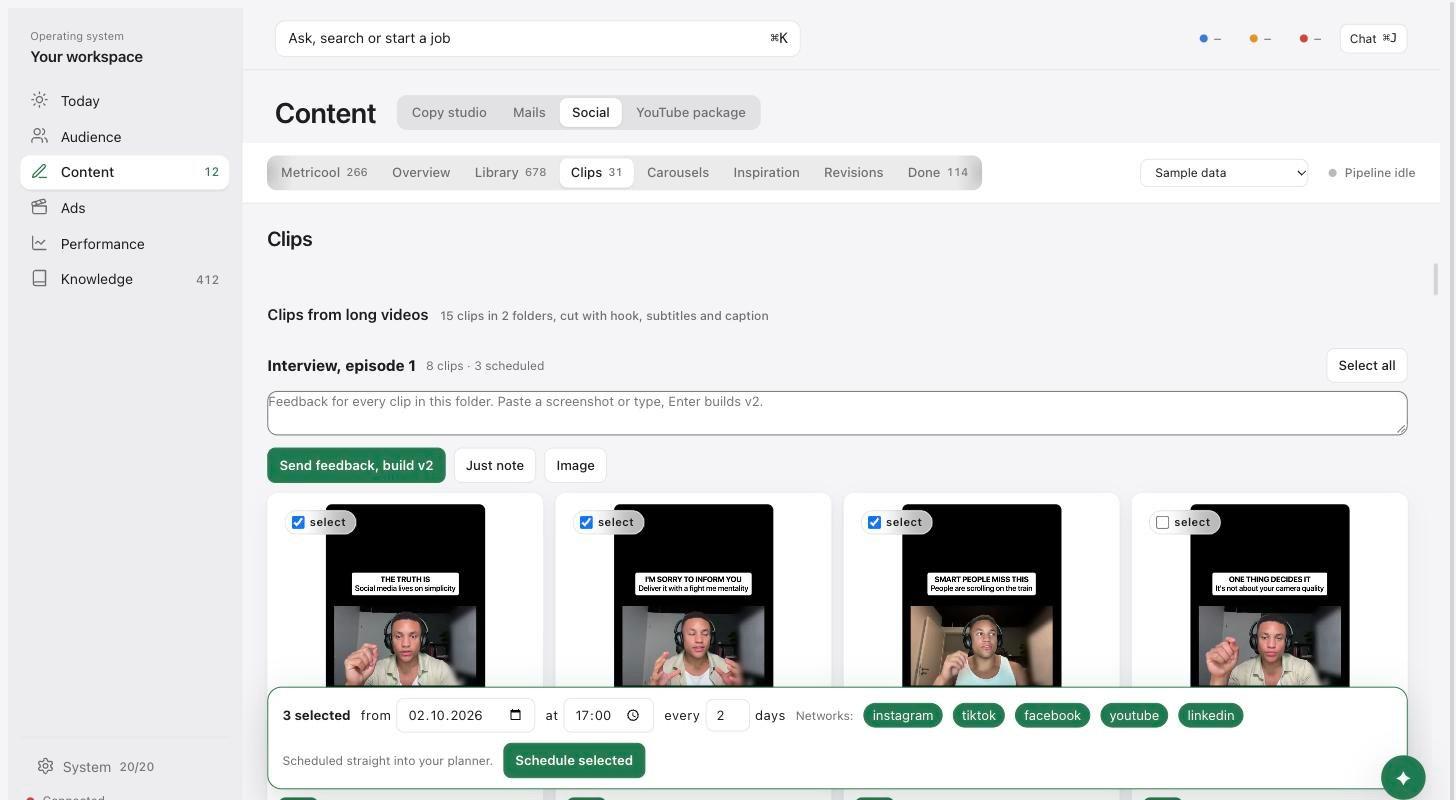The image size is (1456, 800).
Task: Click the every-days interval number field
Action: coord(728,715)
